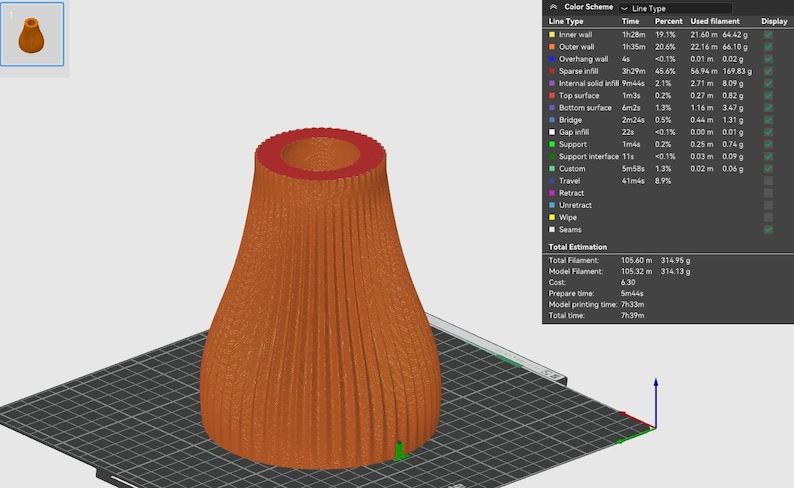Image resolution: width=794 pixels, height=488 pixels.
Task: Open the Line Type color scheme dropdown
Action: 676,8
